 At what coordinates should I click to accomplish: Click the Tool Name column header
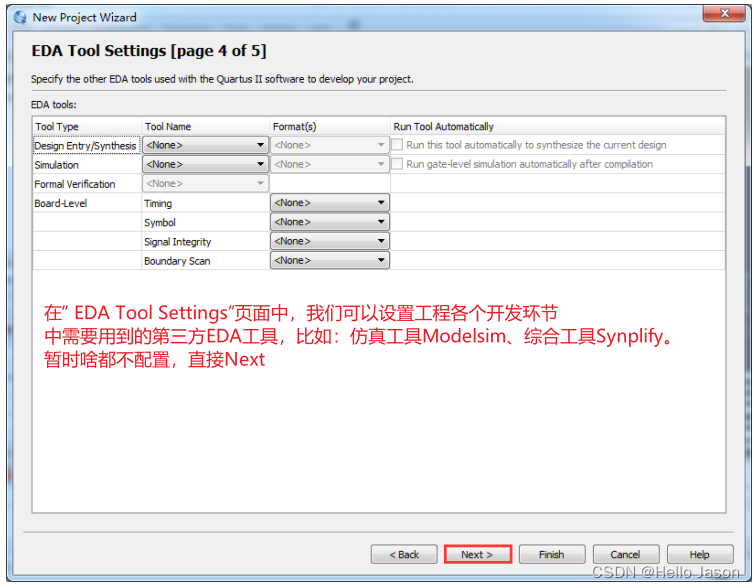pos(205,126)
